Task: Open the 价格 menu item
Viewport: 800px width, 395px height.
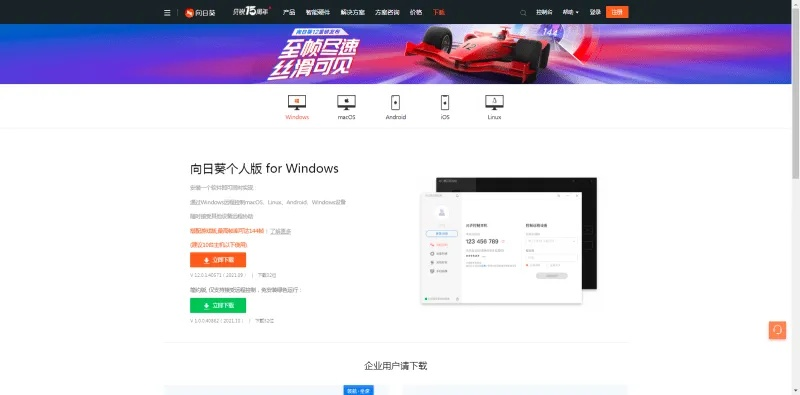Action: (416, 12)
